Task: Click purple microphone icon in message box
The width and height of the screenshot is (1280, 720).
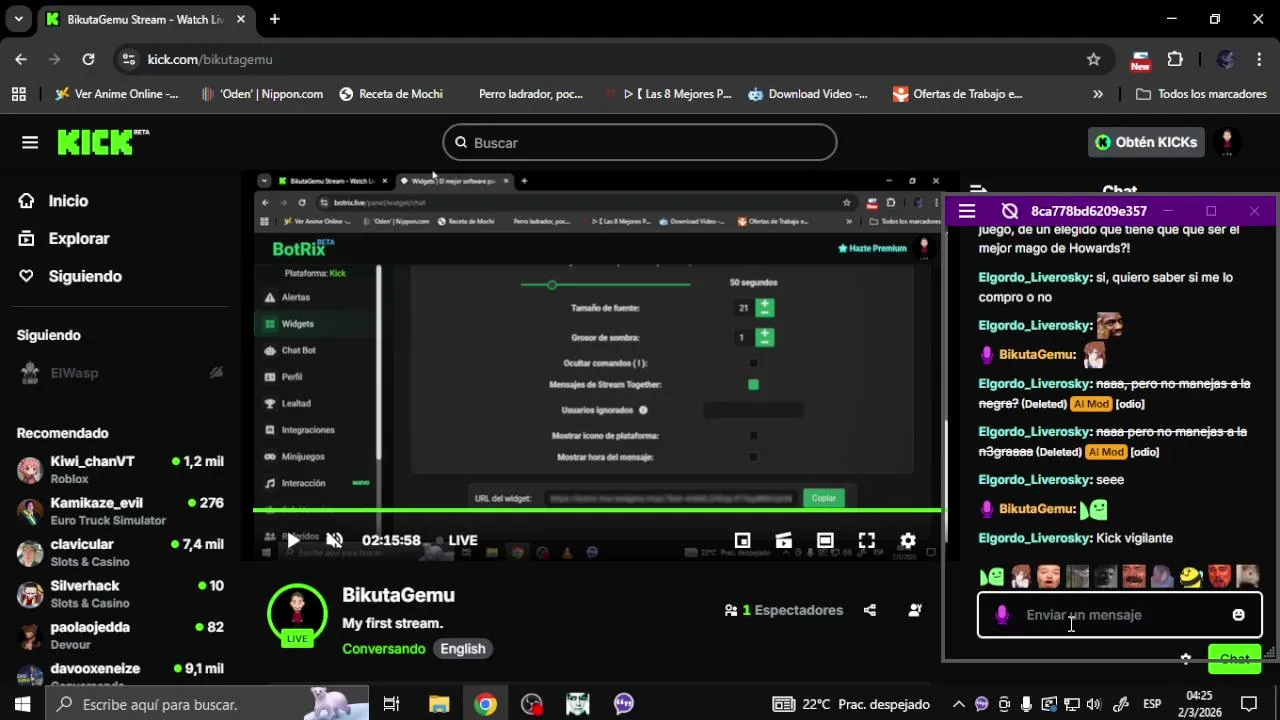Action: tap(1002, 615)
